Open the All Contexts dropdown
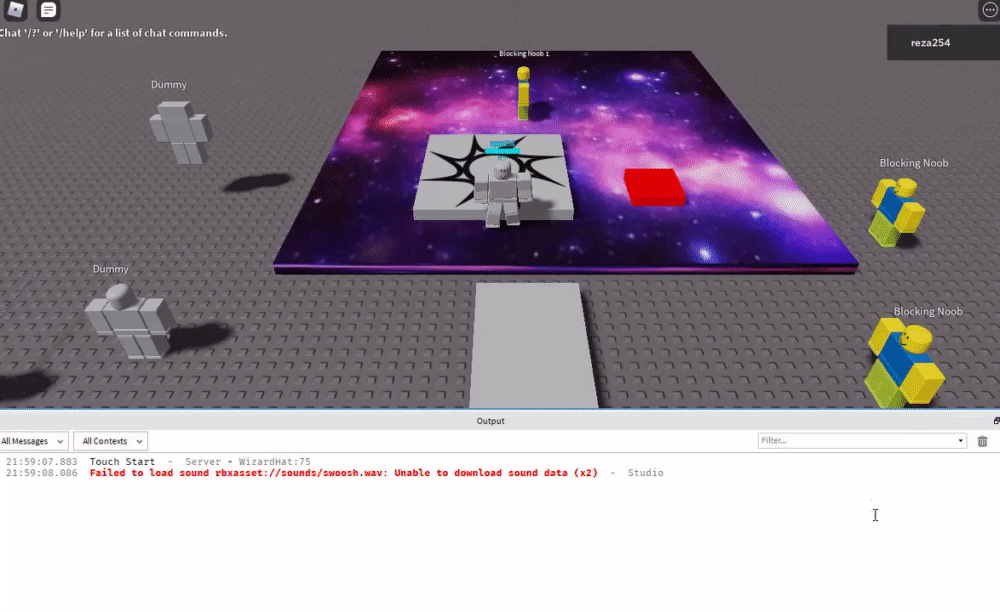This screenshot has height=612, width=1000. pyautogui.click(x=110, y=441)
